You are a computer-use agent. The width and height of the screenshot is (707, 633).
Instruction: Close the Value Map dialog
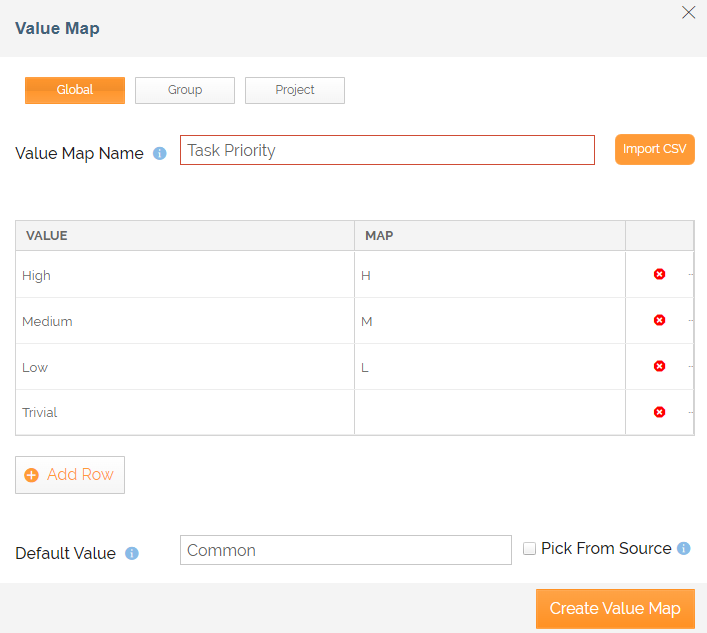tap(688, 13)
